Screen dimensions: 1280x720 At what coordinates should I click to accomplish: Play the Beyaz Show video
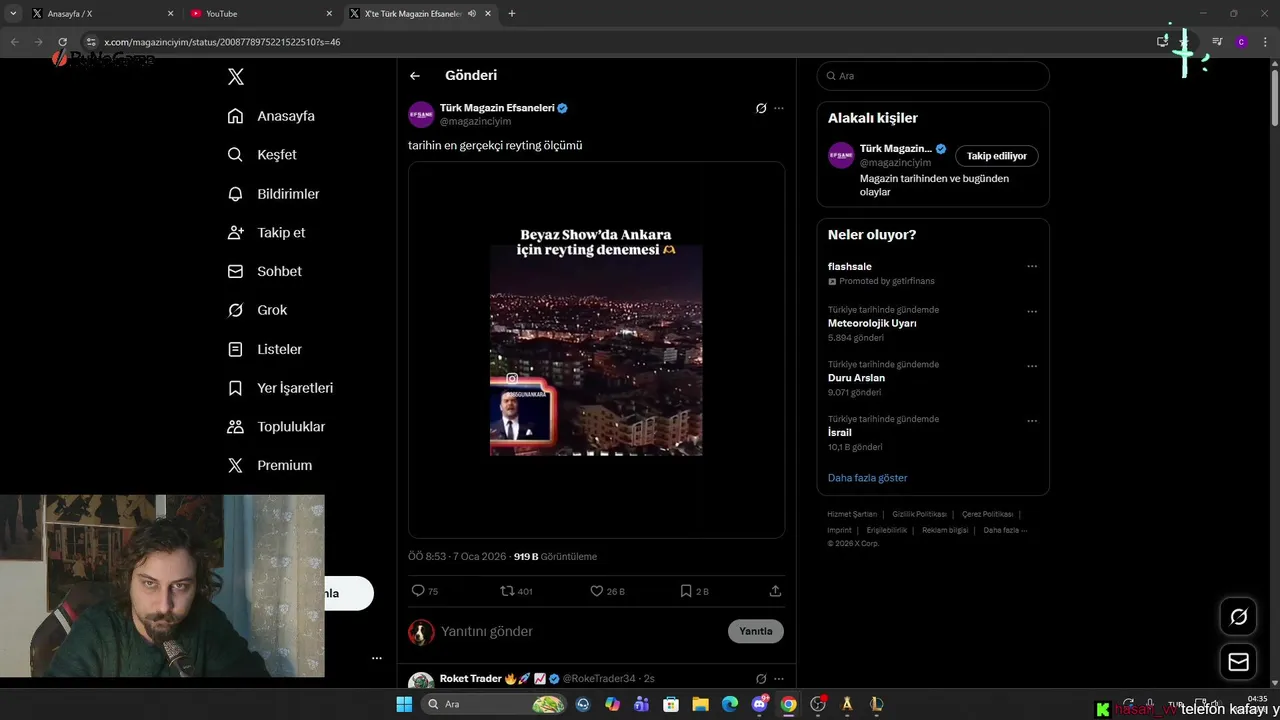point(596,350)
